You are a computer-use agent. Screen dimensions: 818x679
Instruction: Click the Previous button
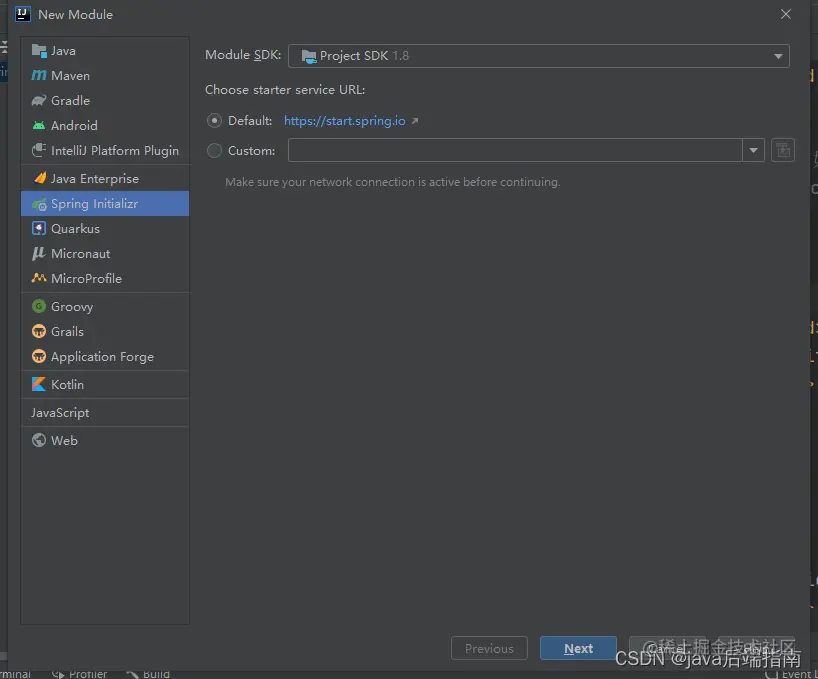tap(489, 648)
